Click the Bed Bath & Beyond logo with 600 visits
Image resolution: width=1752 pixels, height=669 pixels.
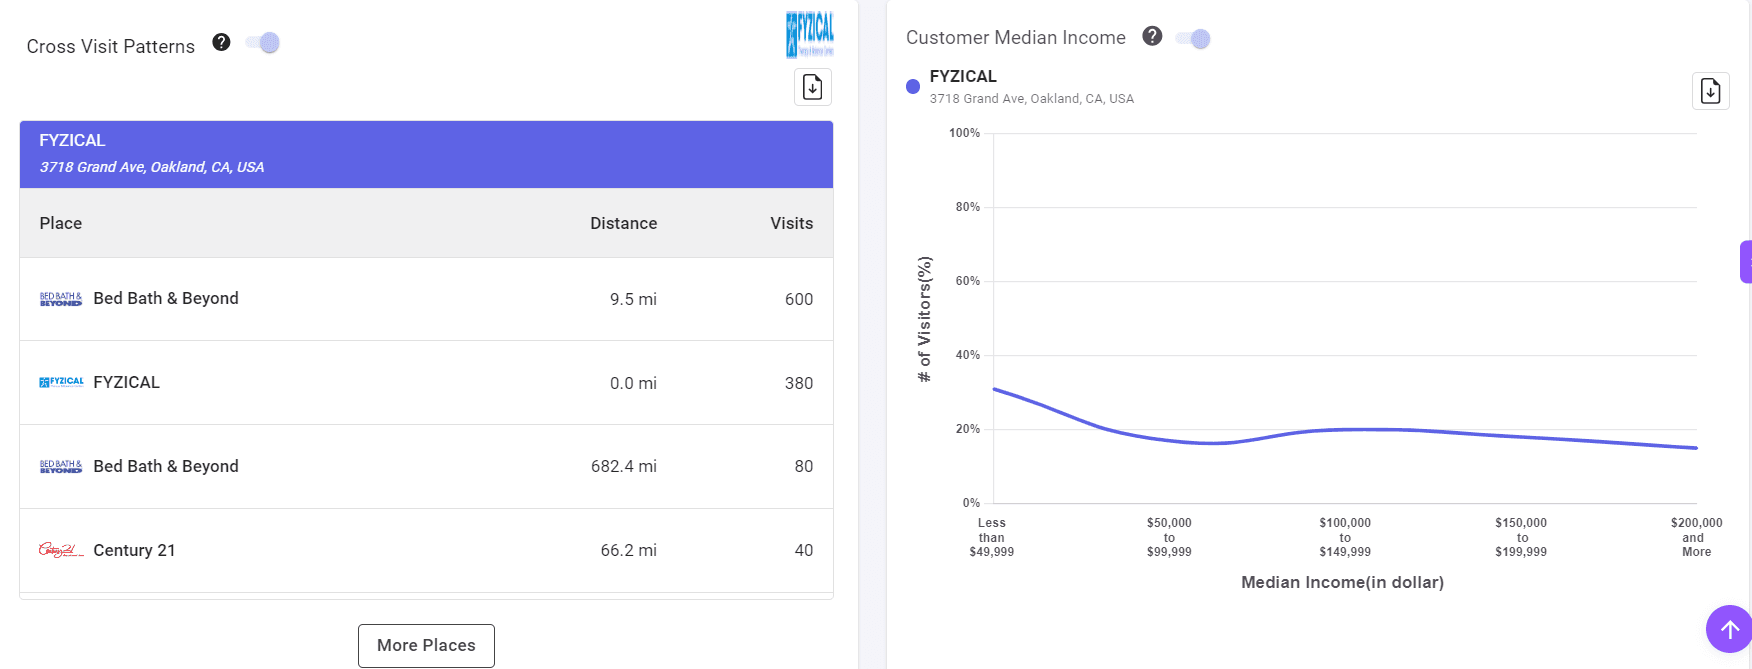(61, 298)
